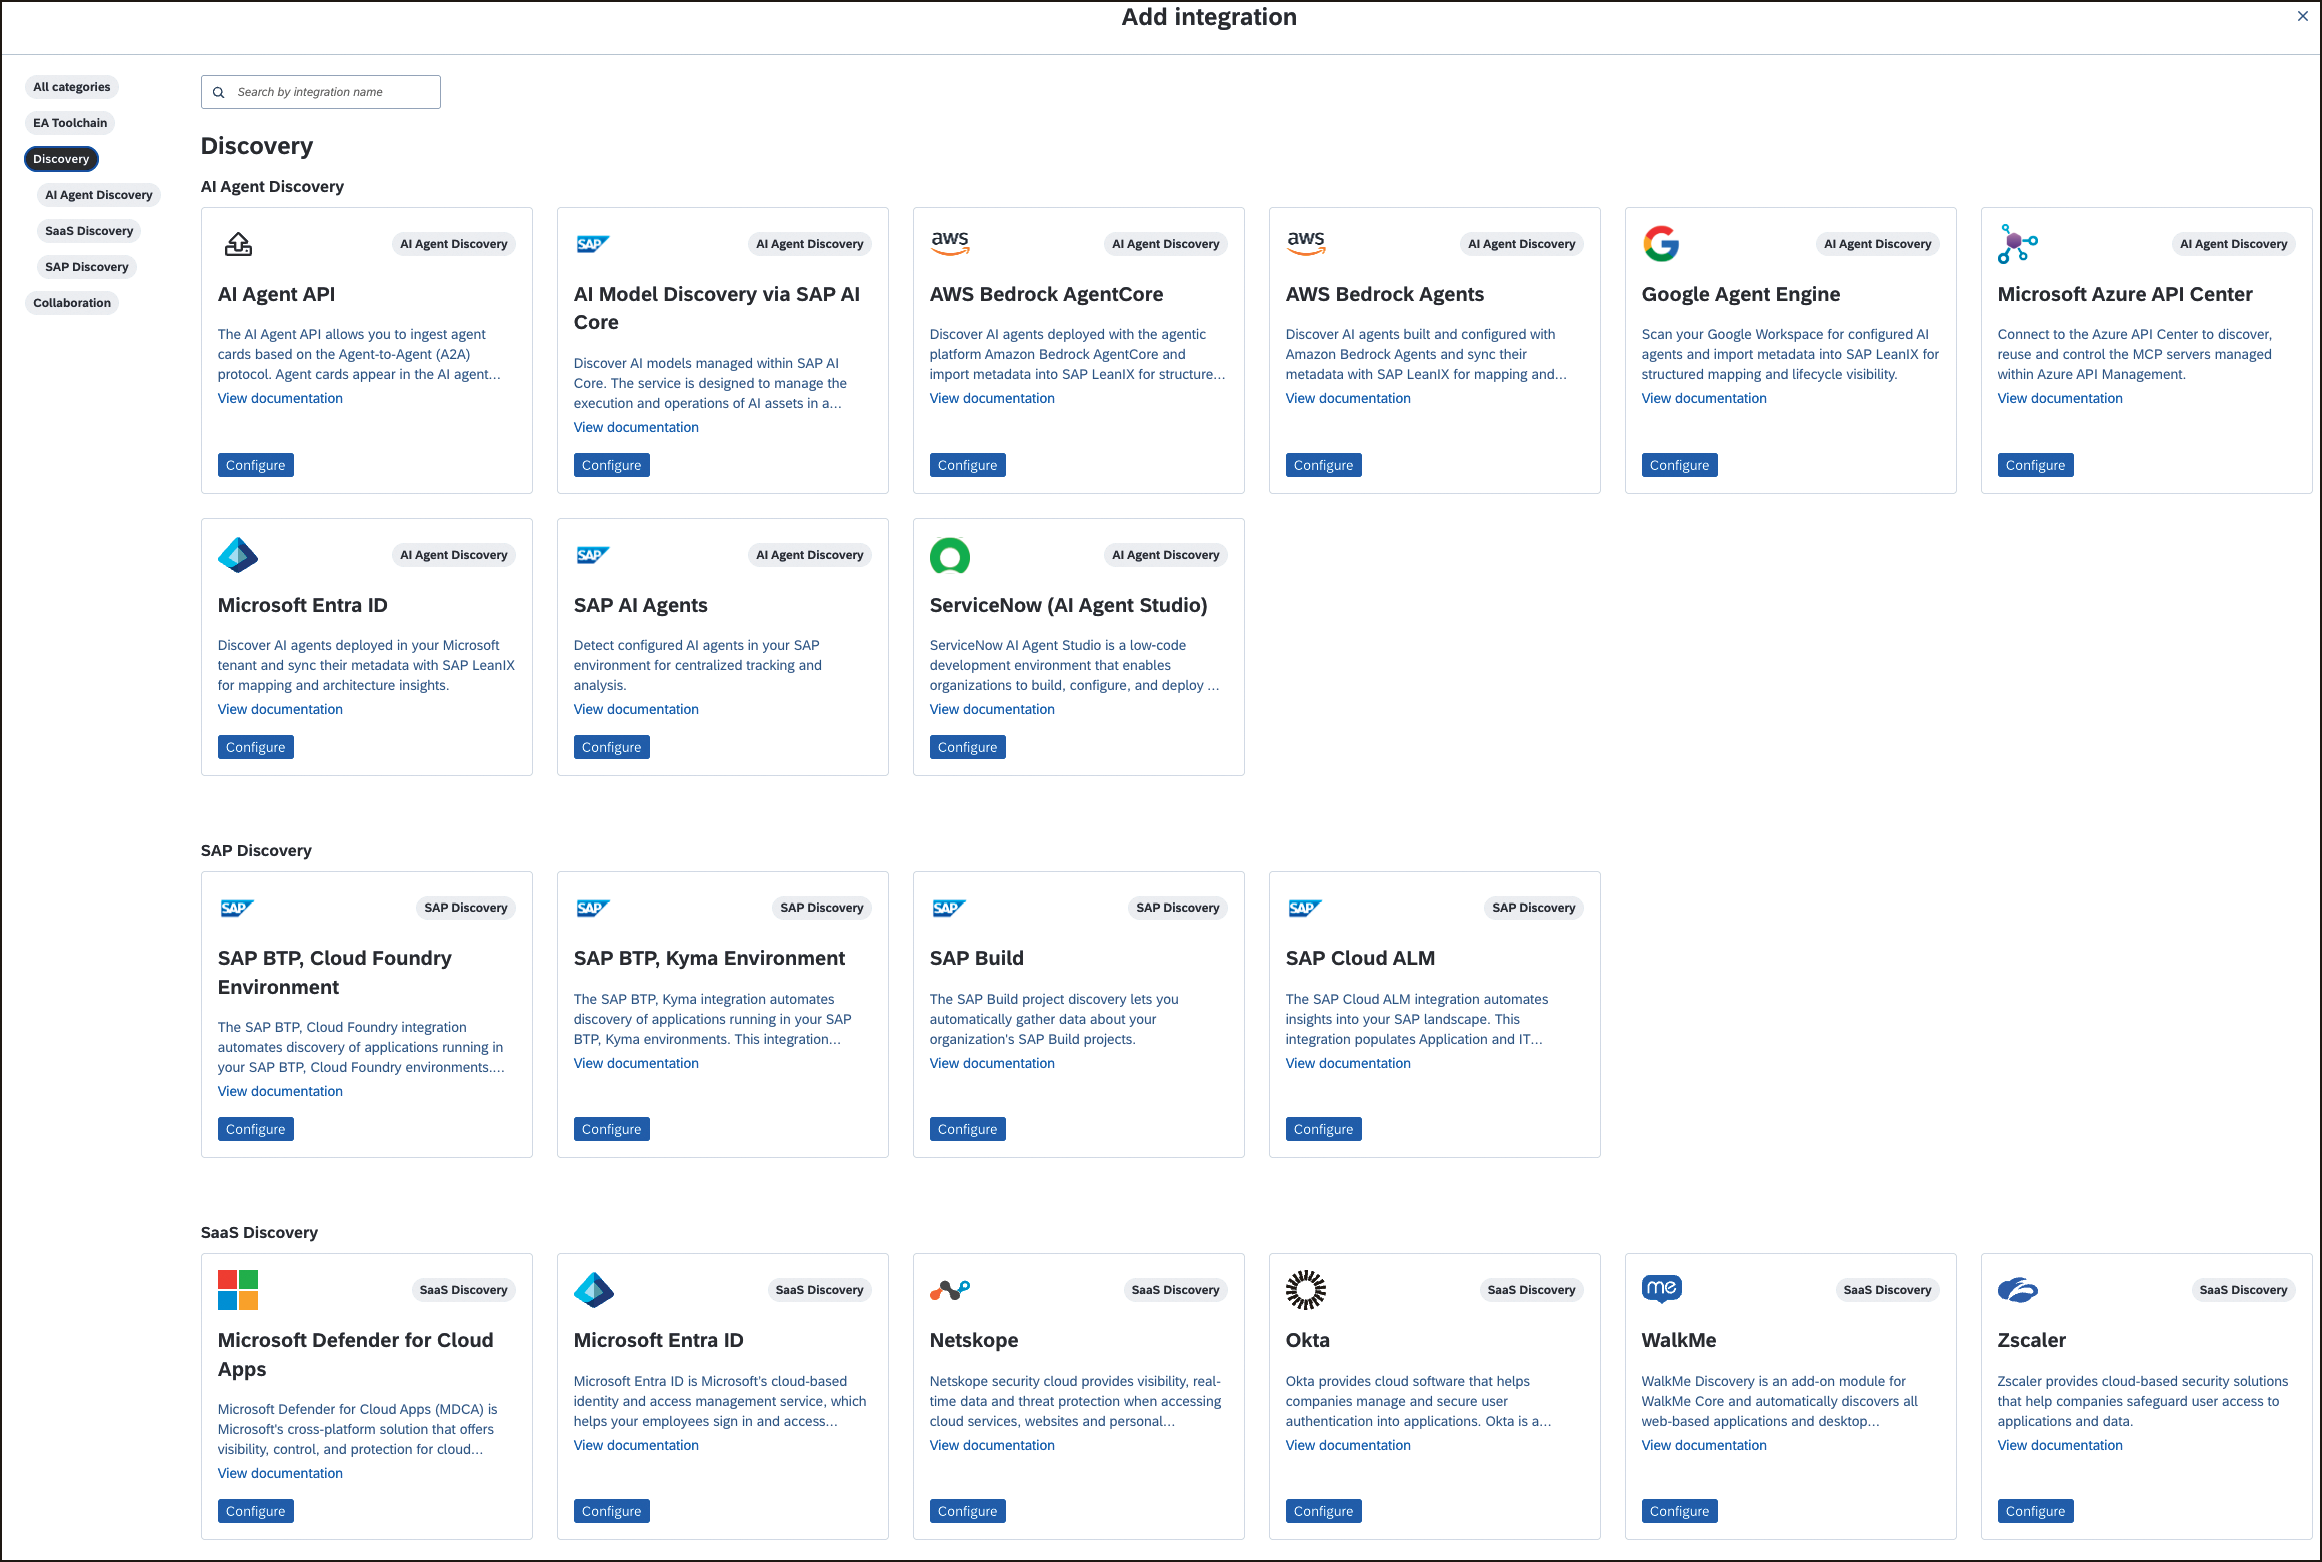
Task: Click SAP logo on SAP AI Agents card
Action: (x=593, y=555)
